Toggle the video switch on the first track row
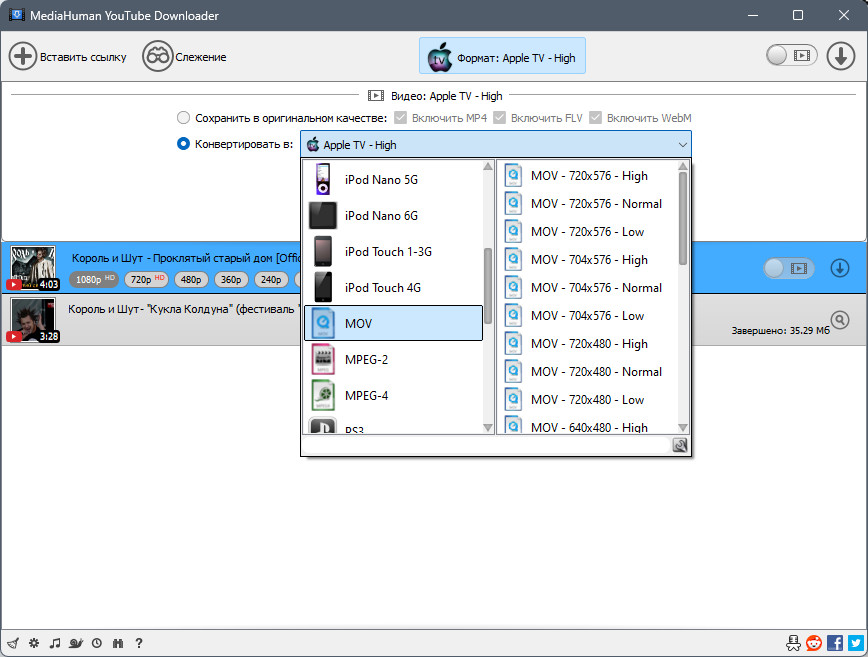The height and width of the screenshot is (657, 868). click(x=789, y=268)
